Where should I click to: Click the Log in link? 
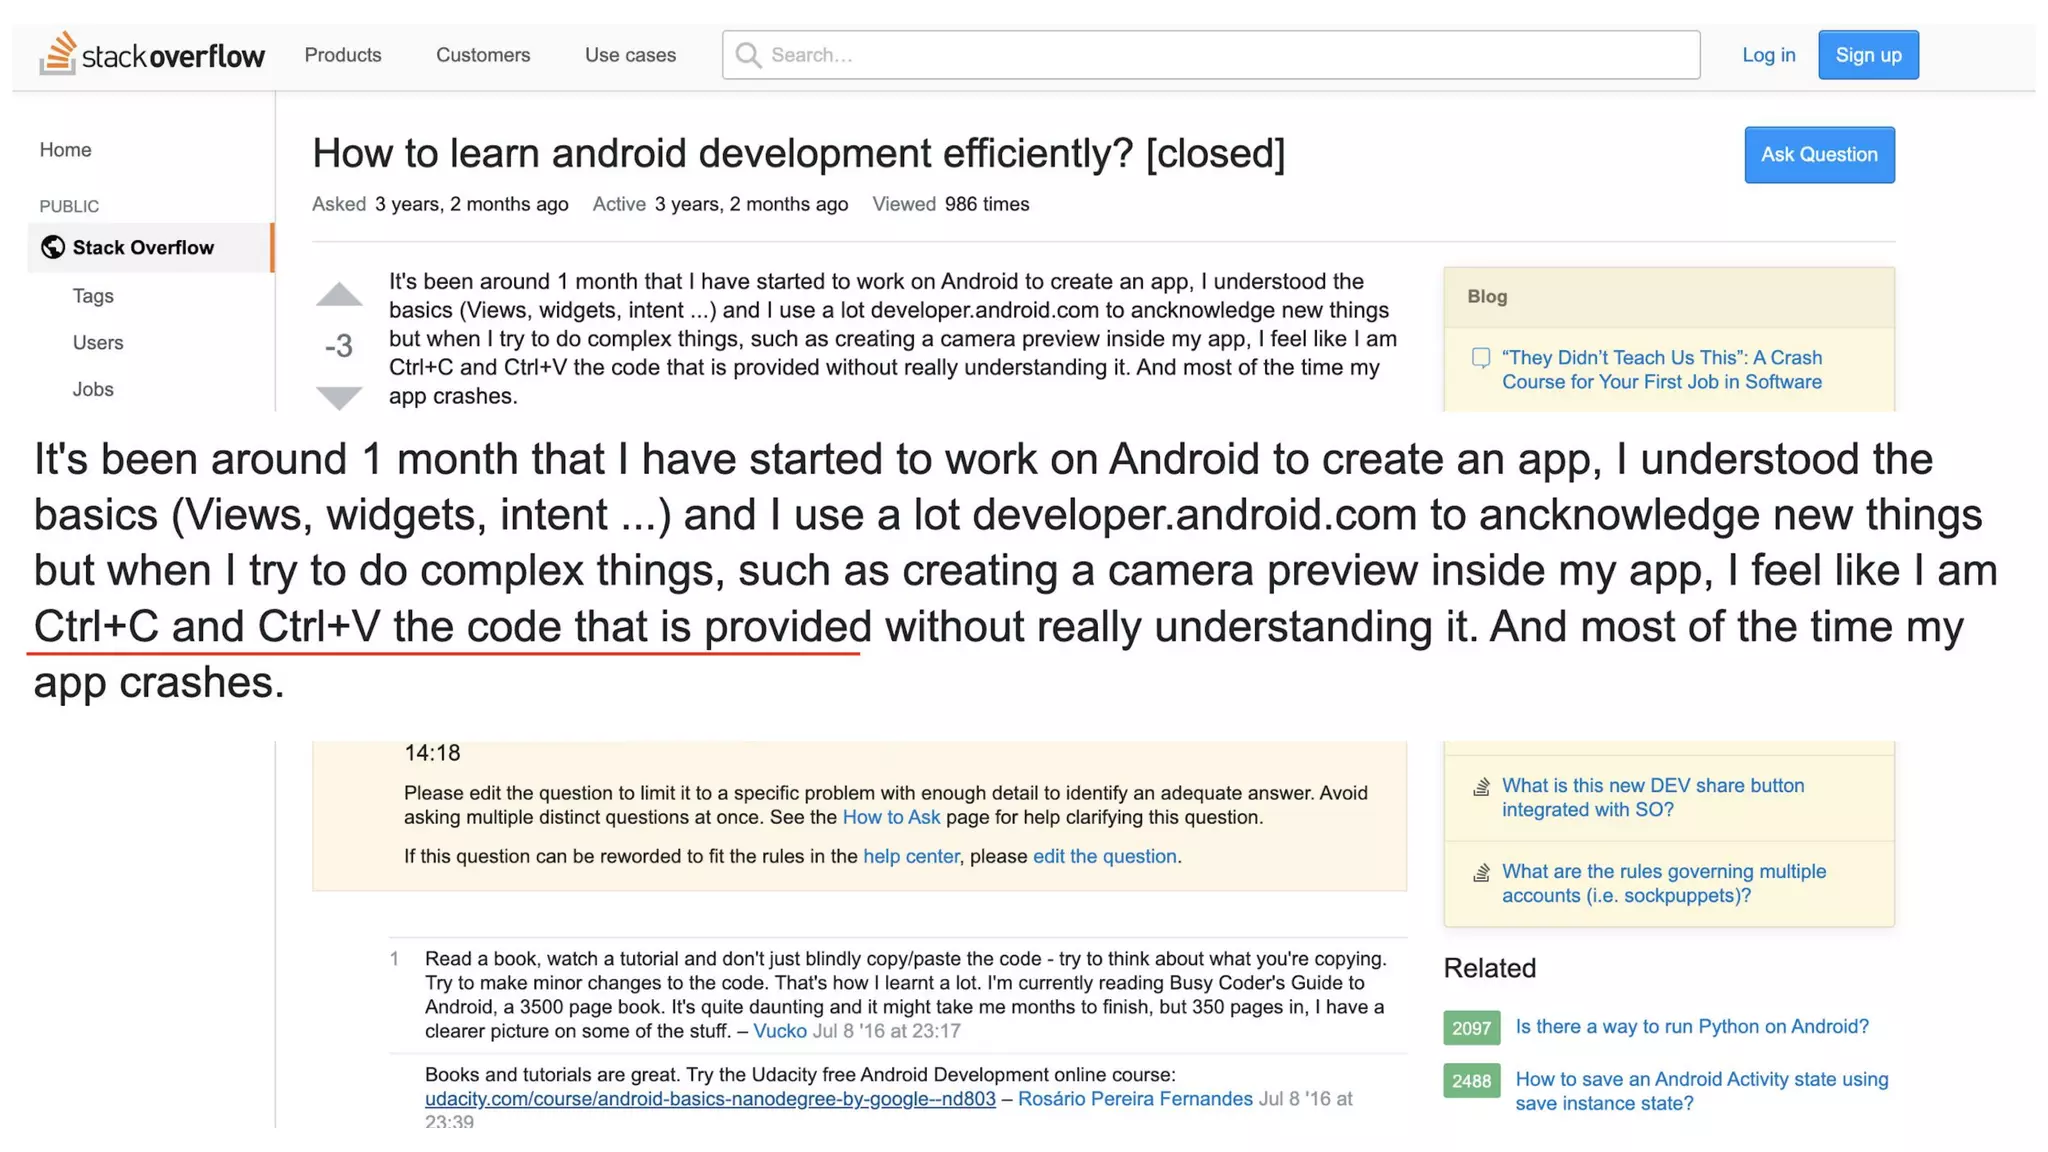[x=1768, y=55]
